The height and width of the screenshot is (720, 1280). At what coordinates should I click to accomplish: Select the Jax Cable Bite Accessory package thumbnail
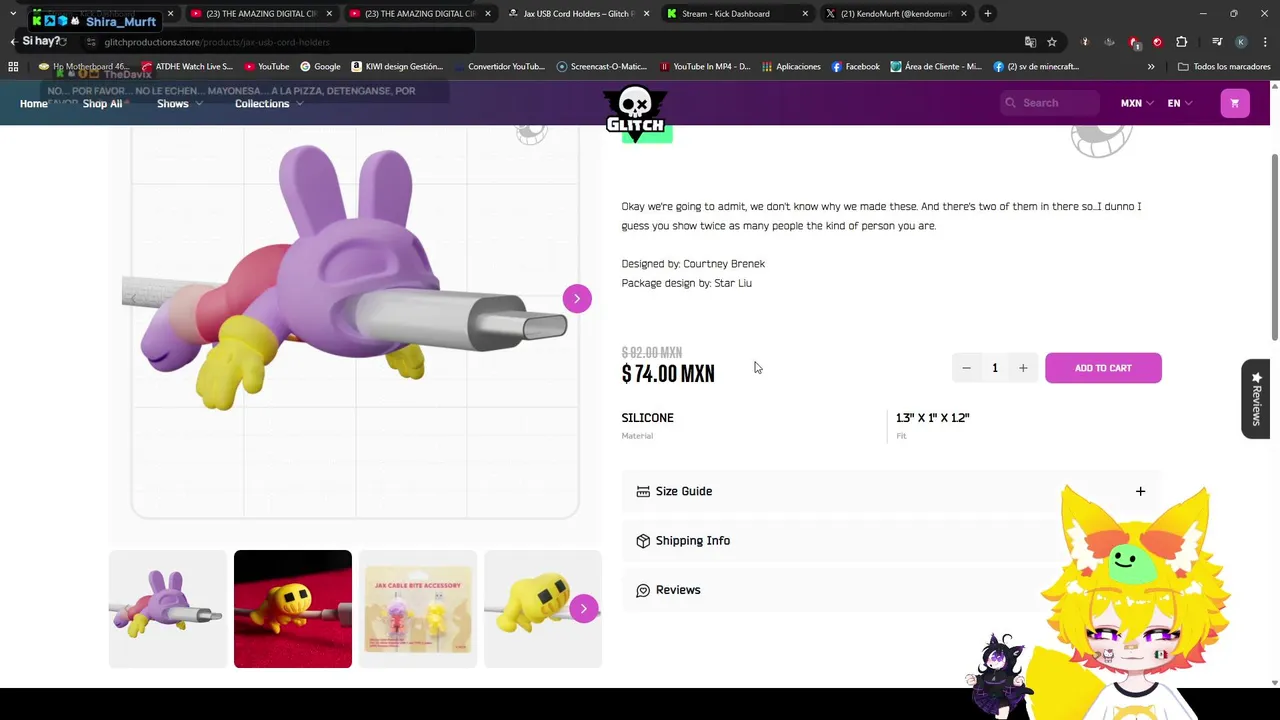[x=418, y=609]
